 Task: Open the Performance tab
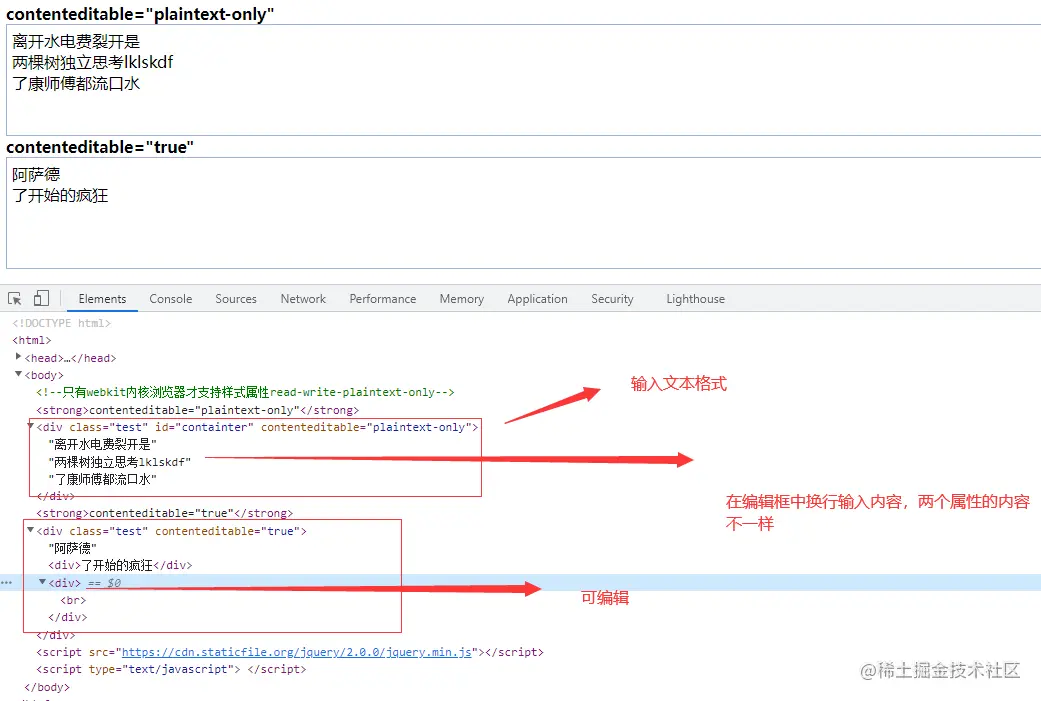383,299
